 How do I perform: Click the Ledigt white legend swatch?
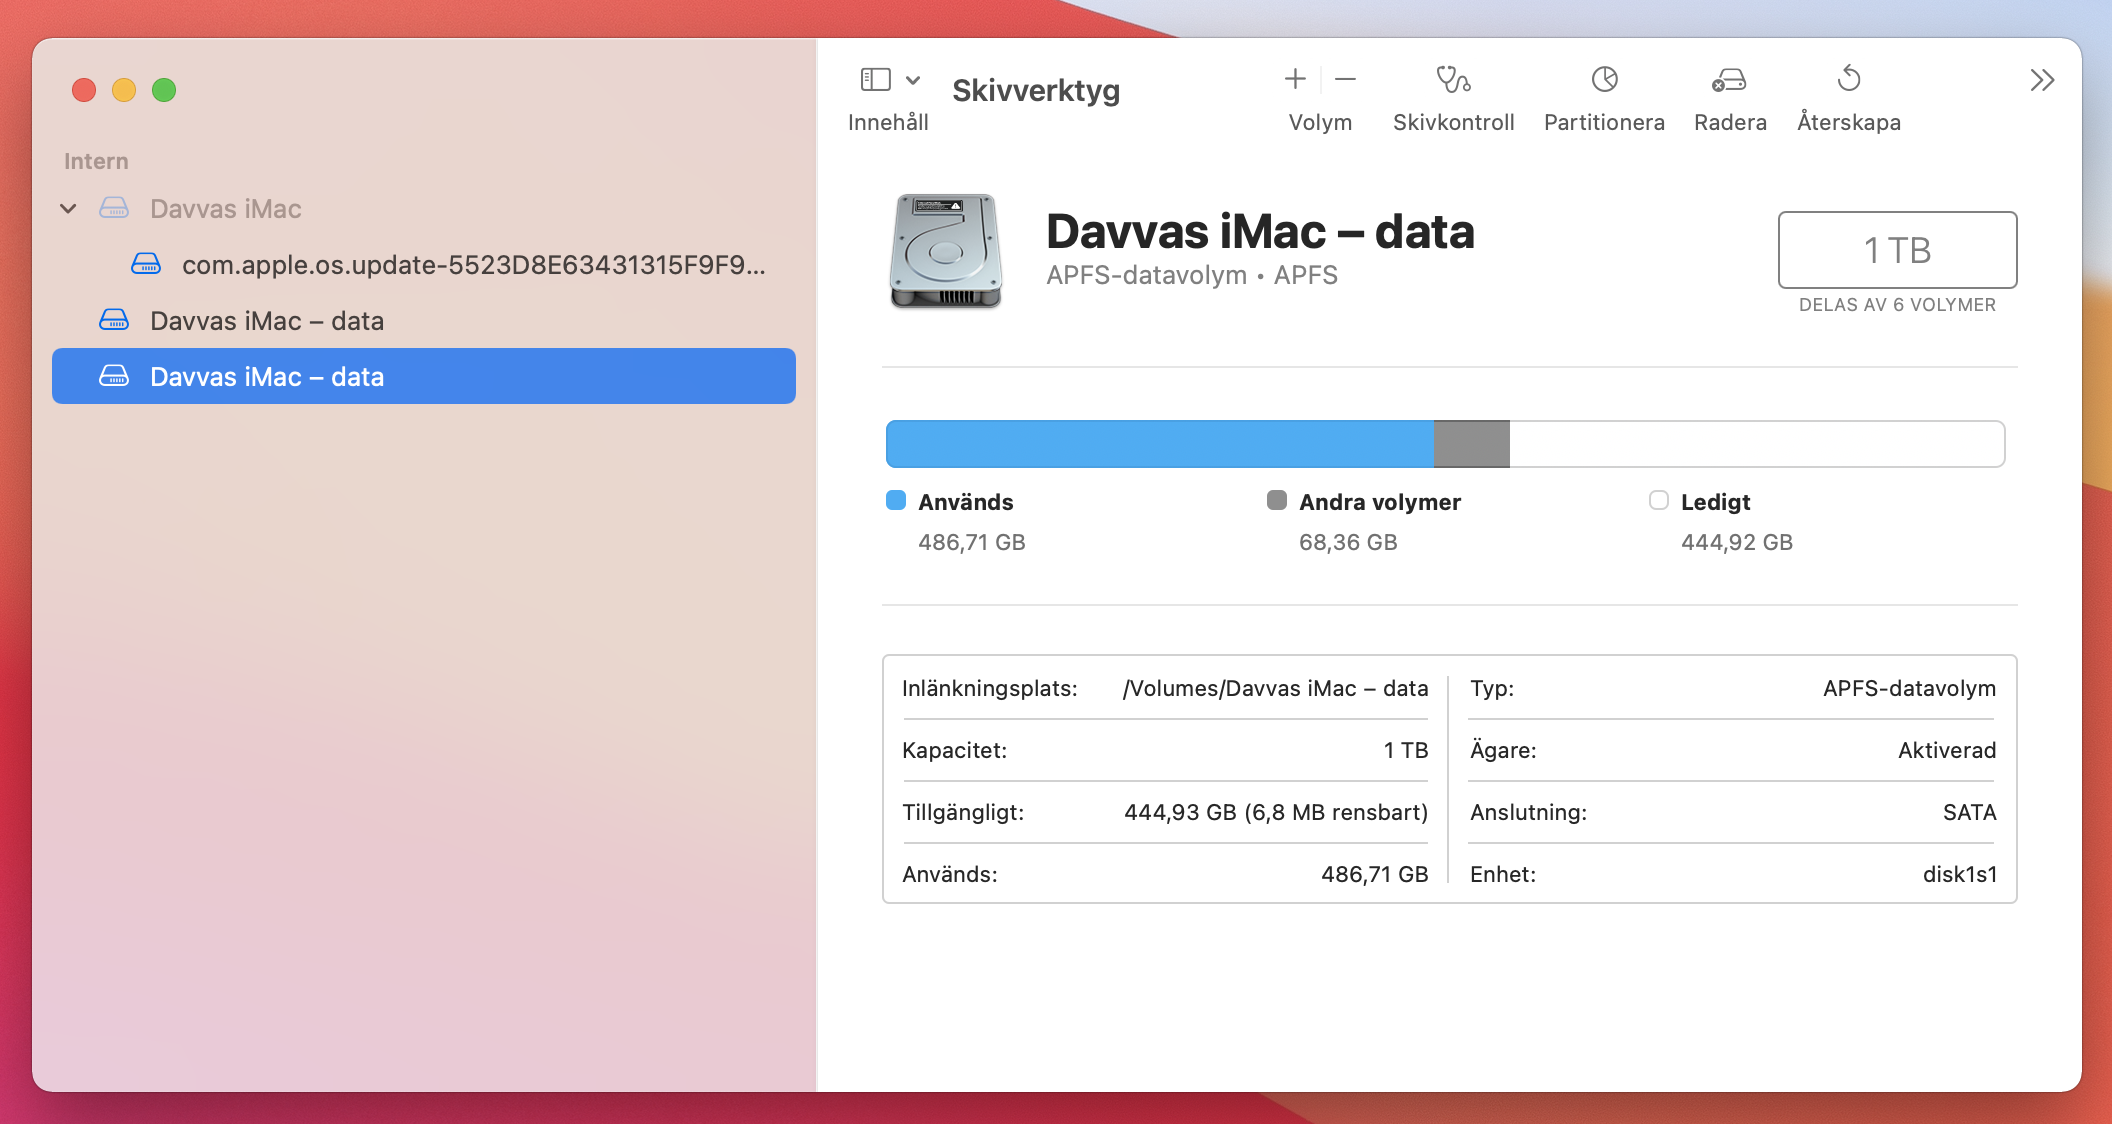point(1658,500)
